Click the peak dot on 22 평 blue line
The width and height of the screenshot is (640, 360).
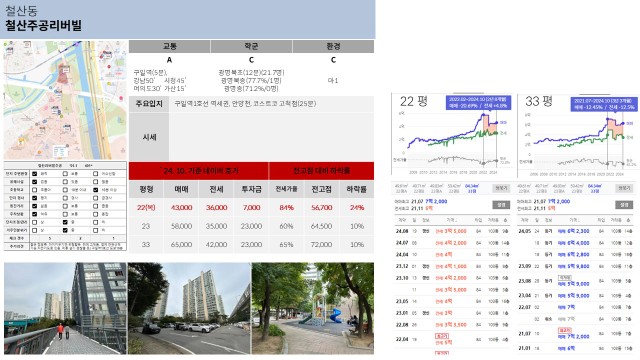483,115
